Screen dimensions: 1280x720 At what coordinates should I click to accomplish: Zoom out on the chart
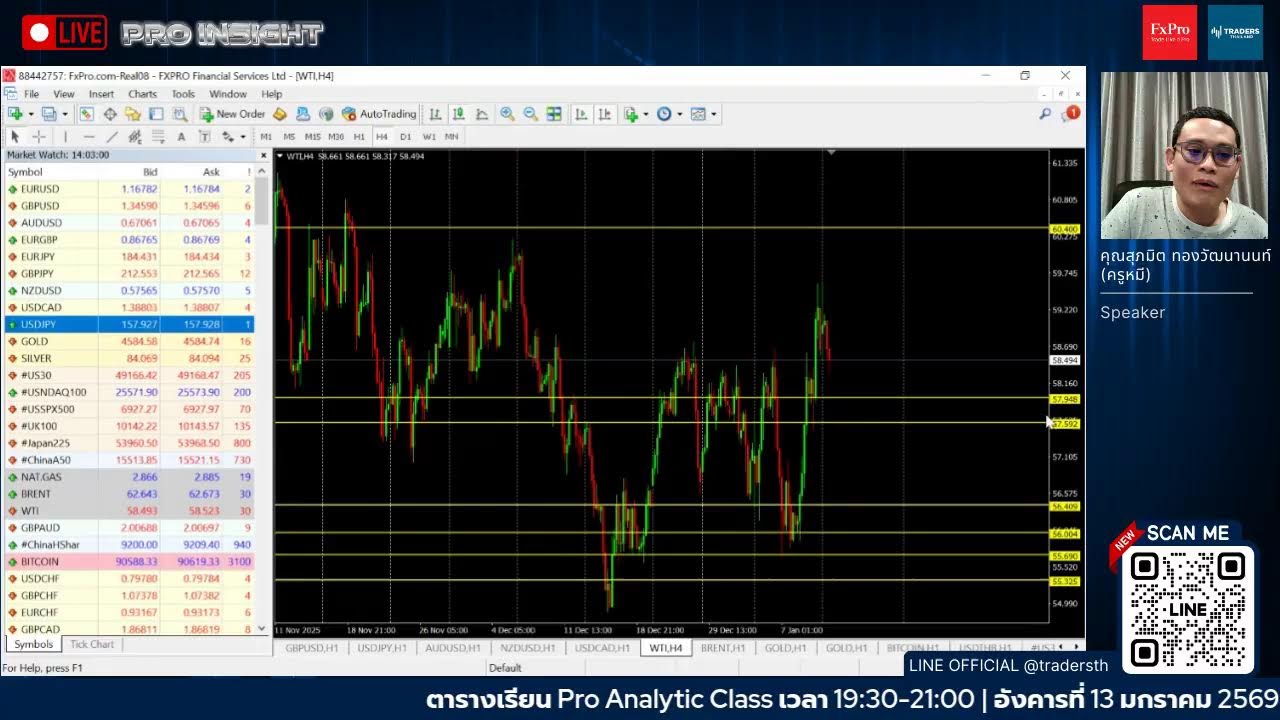[x=531, y=114]
